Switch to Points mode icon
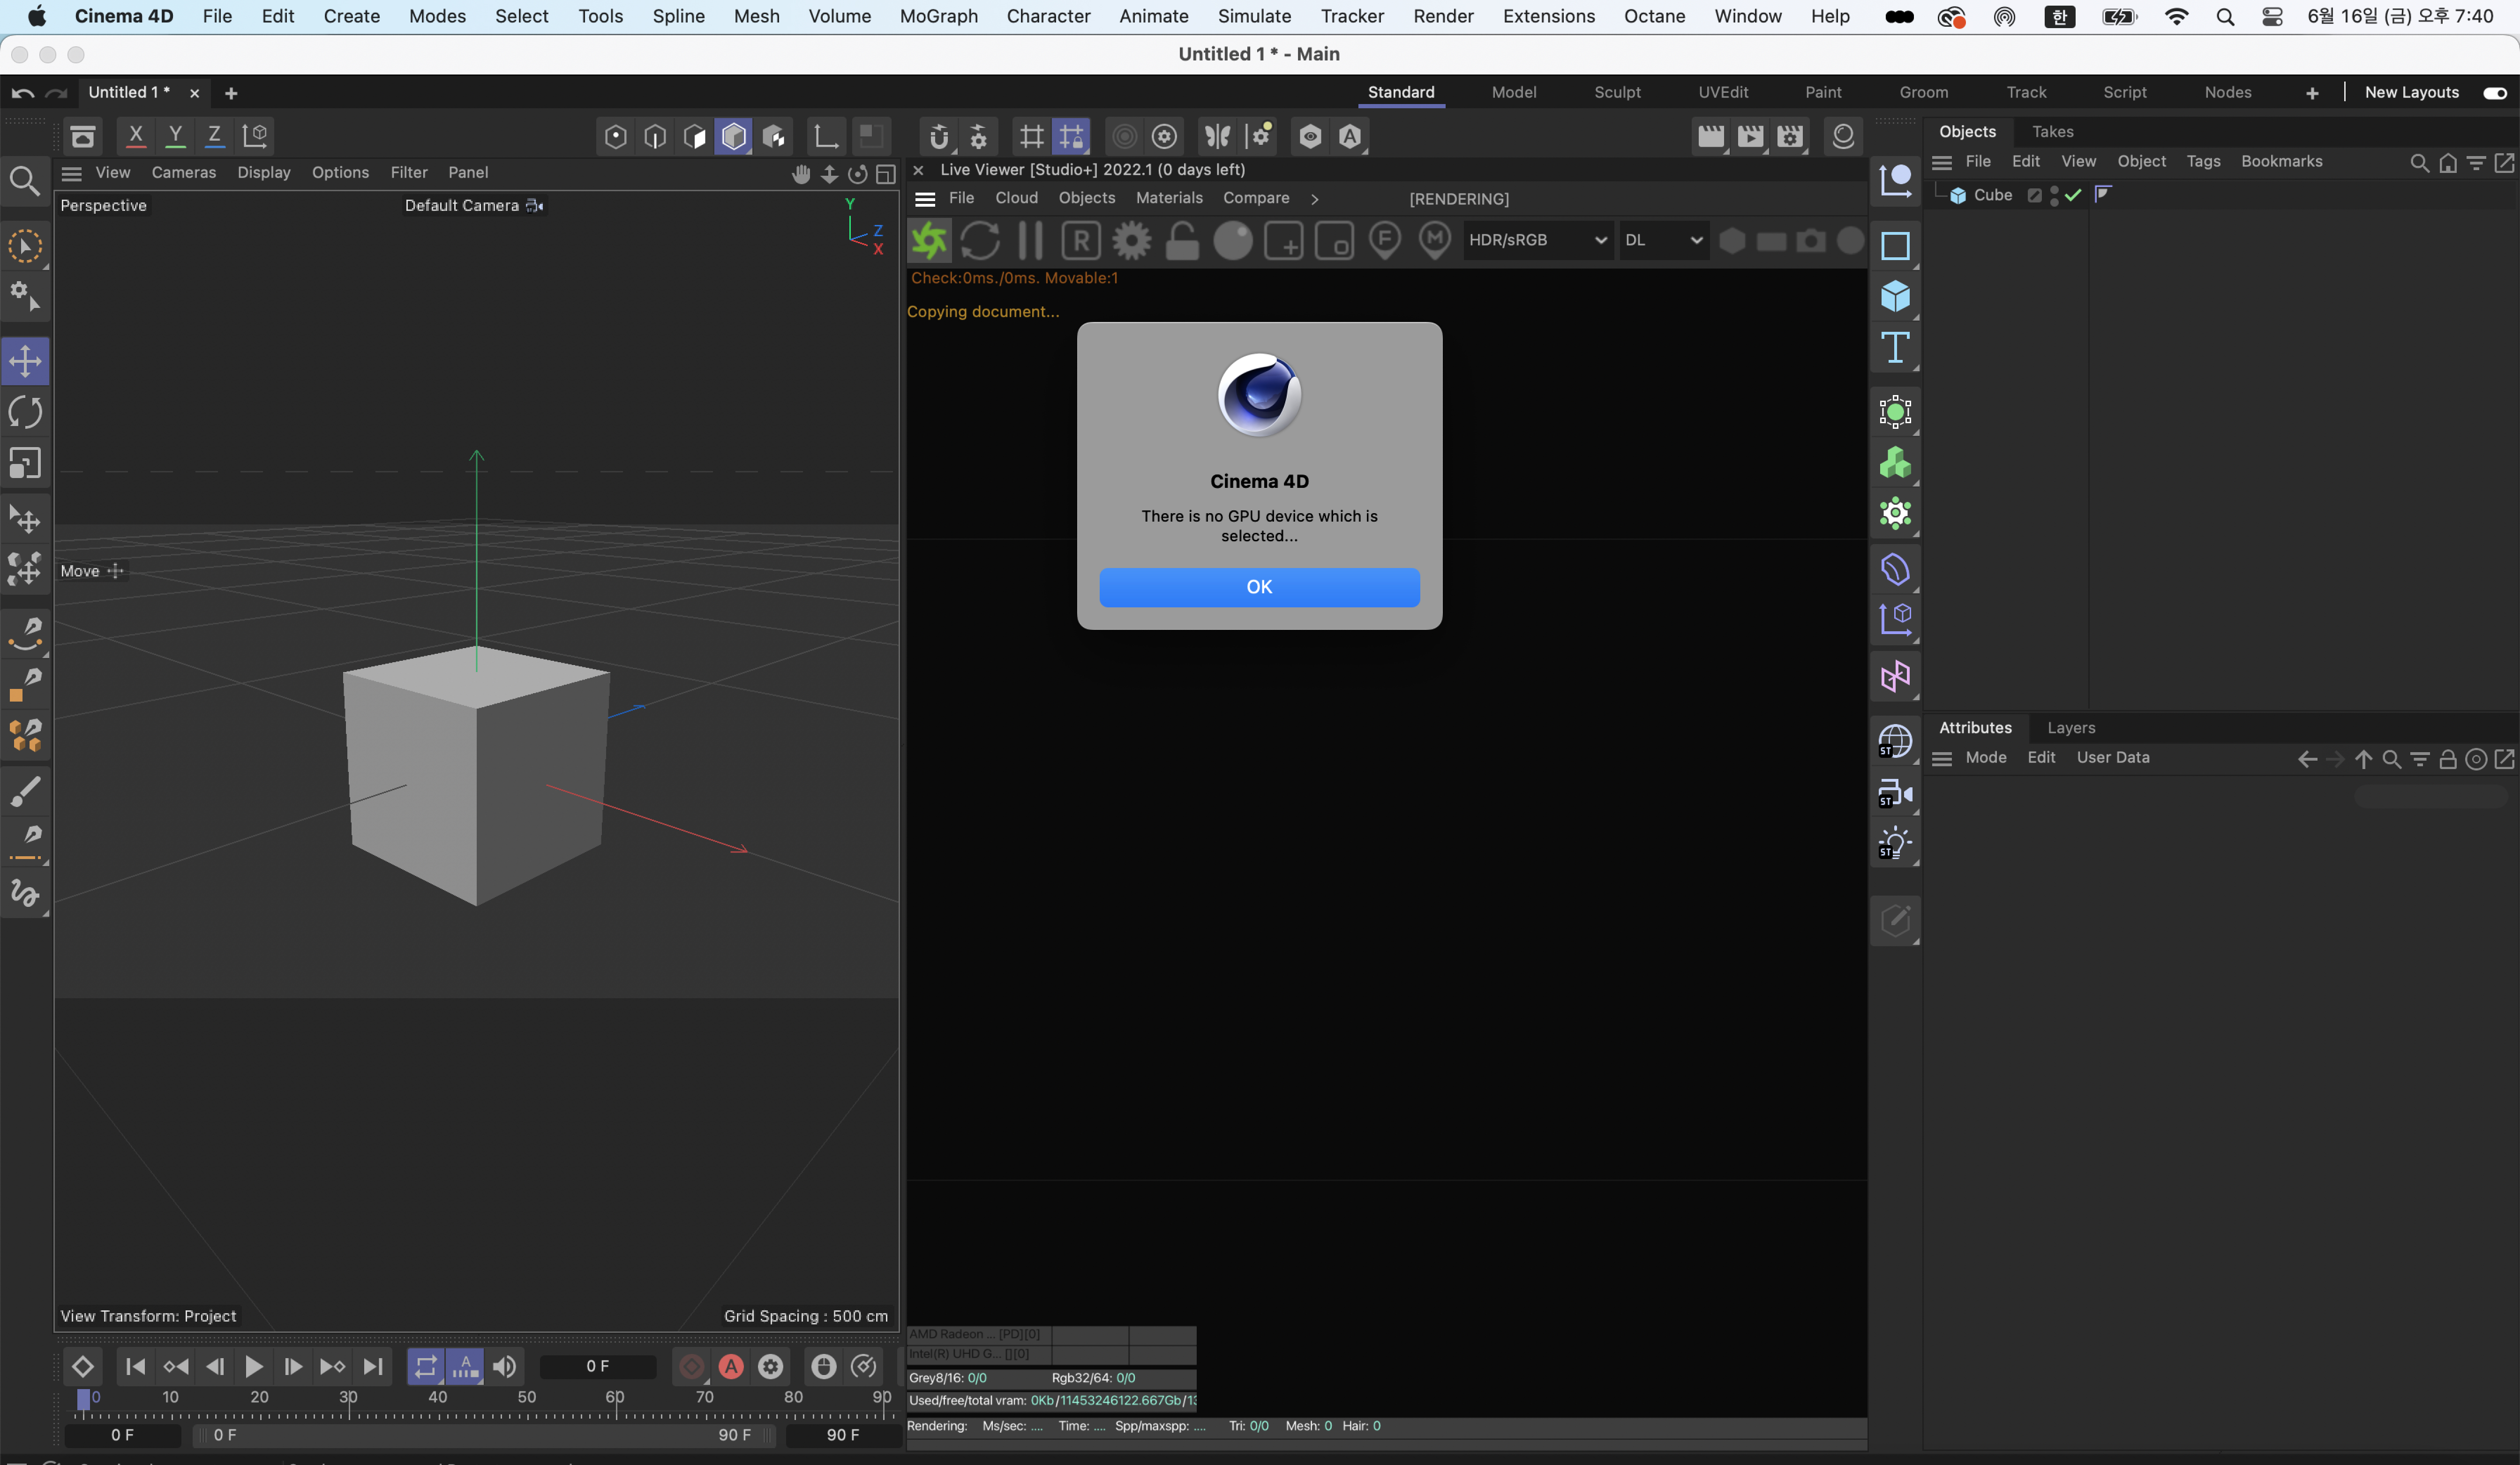This screenshot has width=2520, height=1465. pyautogui.click(x=615, y=136)
